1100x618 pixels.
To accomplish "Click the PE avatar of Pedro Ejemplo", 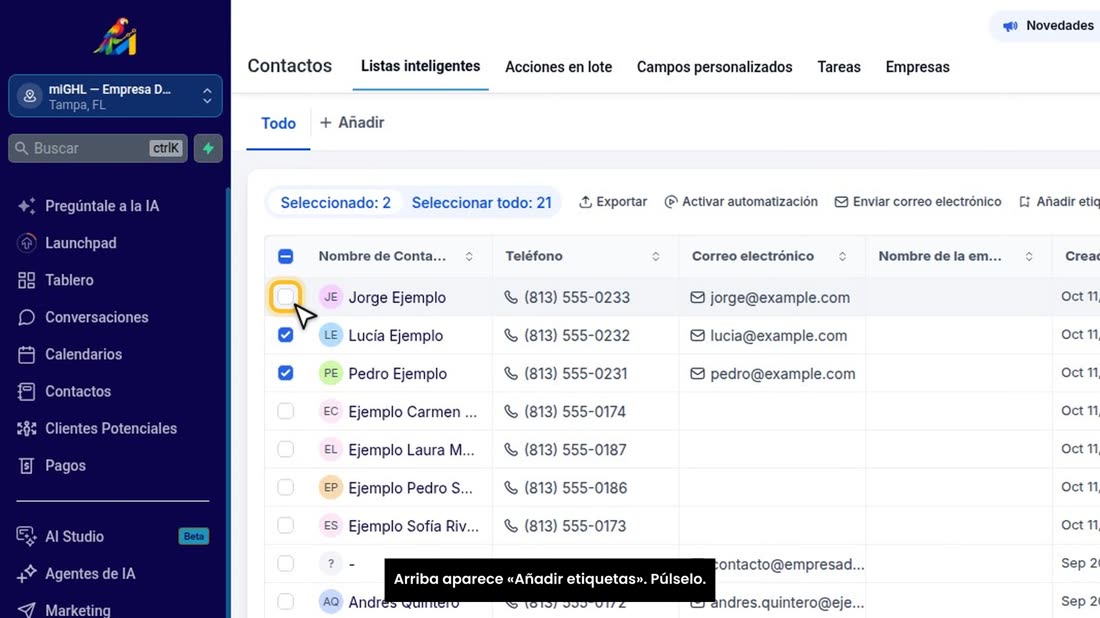I will 330,373.
